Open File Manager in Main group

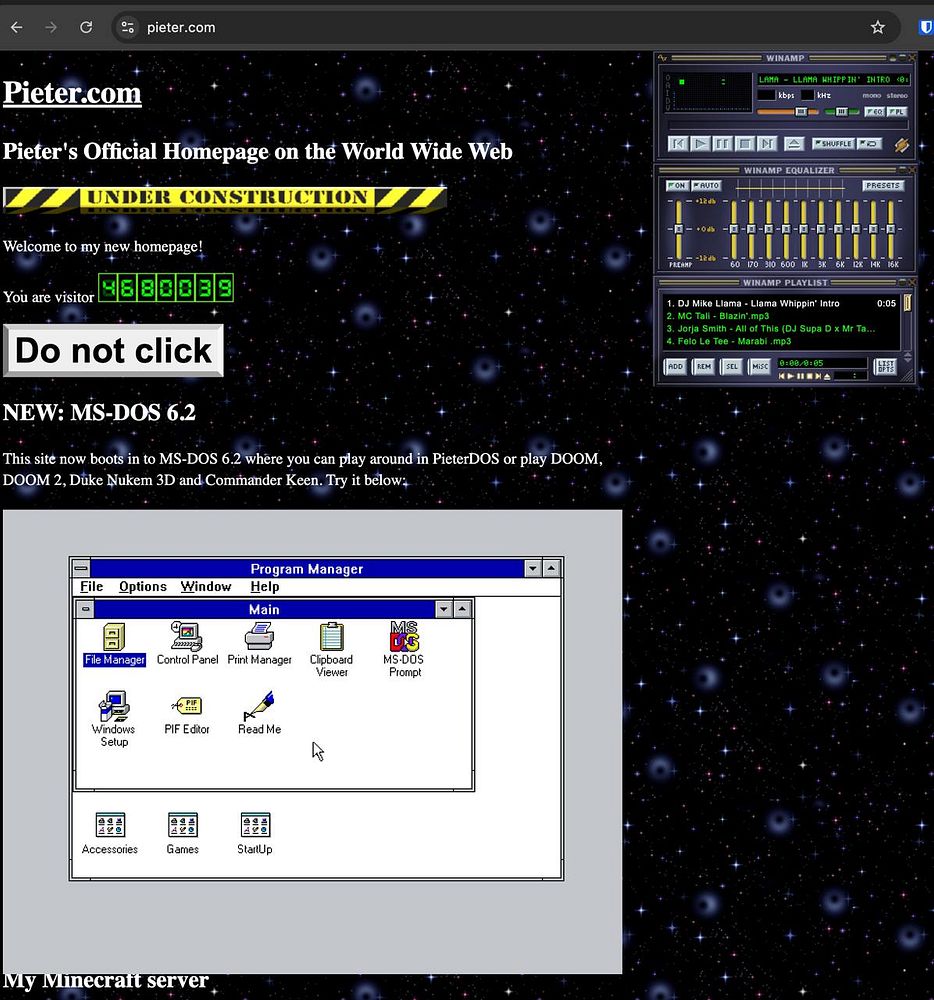(x=114, y=644)
